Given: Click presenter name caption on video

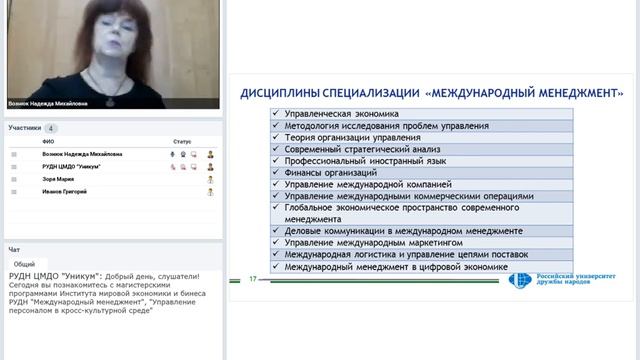Looking at the screenshot, I should [x=48, y=104].
